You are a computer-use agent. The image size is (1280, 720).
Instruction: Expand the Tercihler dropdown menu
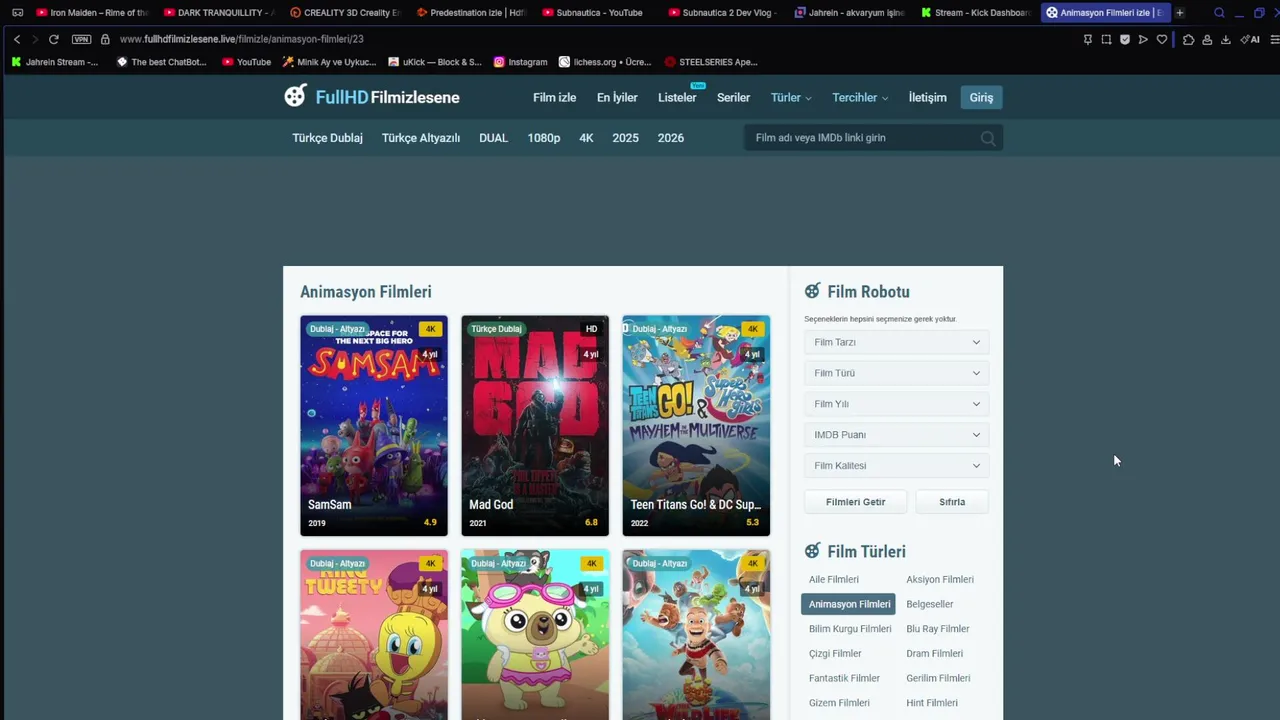pyautogui.click(x=860, y=97)
